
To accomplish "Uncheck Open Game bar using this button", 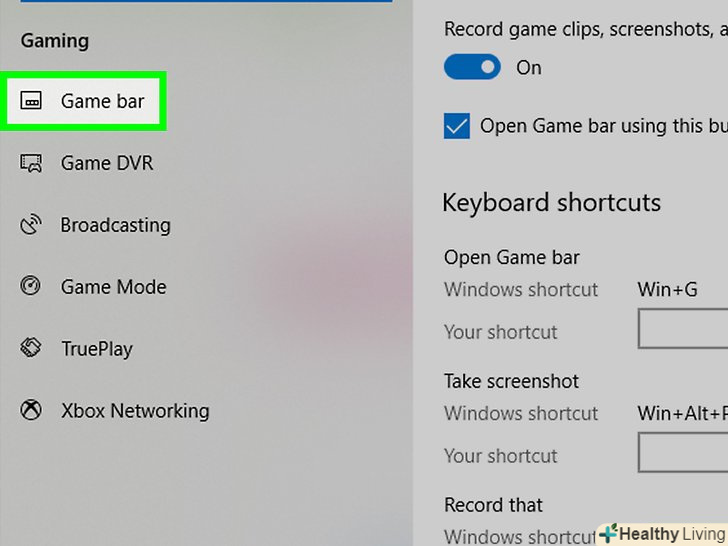I will pos(457,126).
